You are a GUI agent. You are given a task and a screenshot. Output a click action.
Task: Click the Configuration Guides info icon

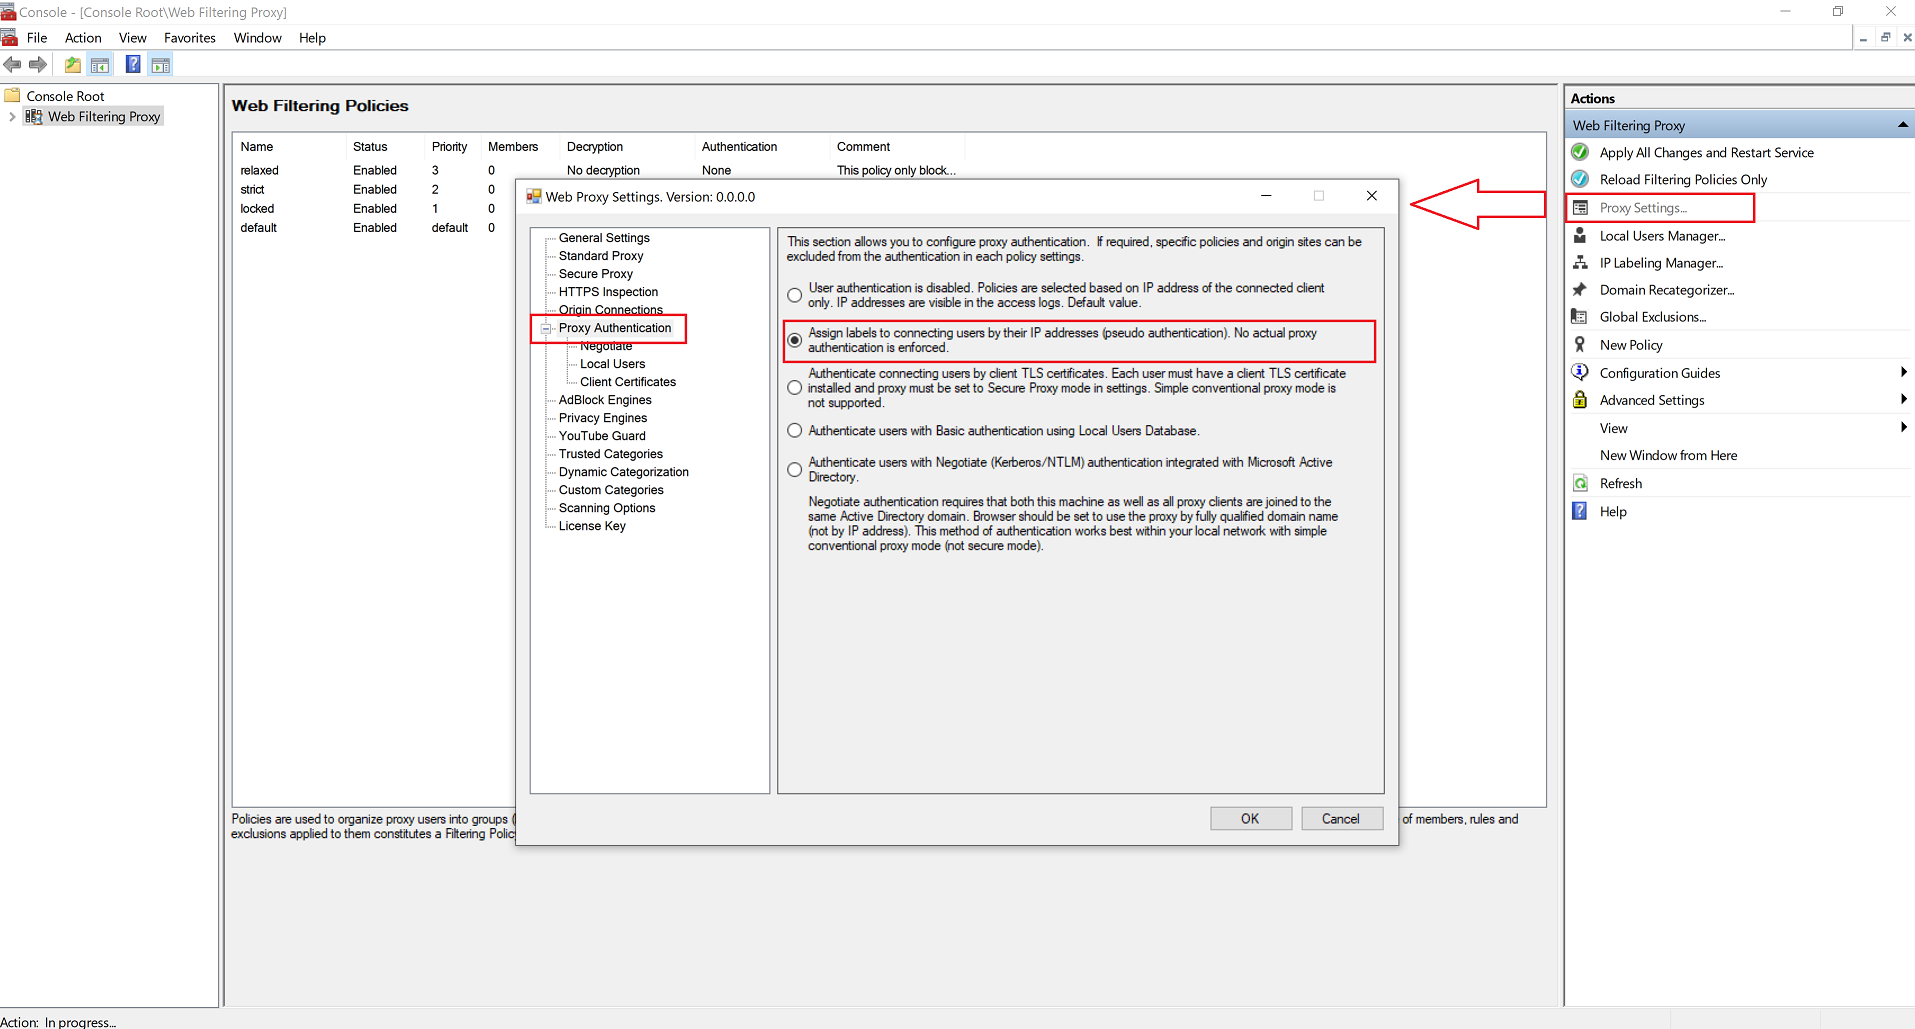point(1580,372)
